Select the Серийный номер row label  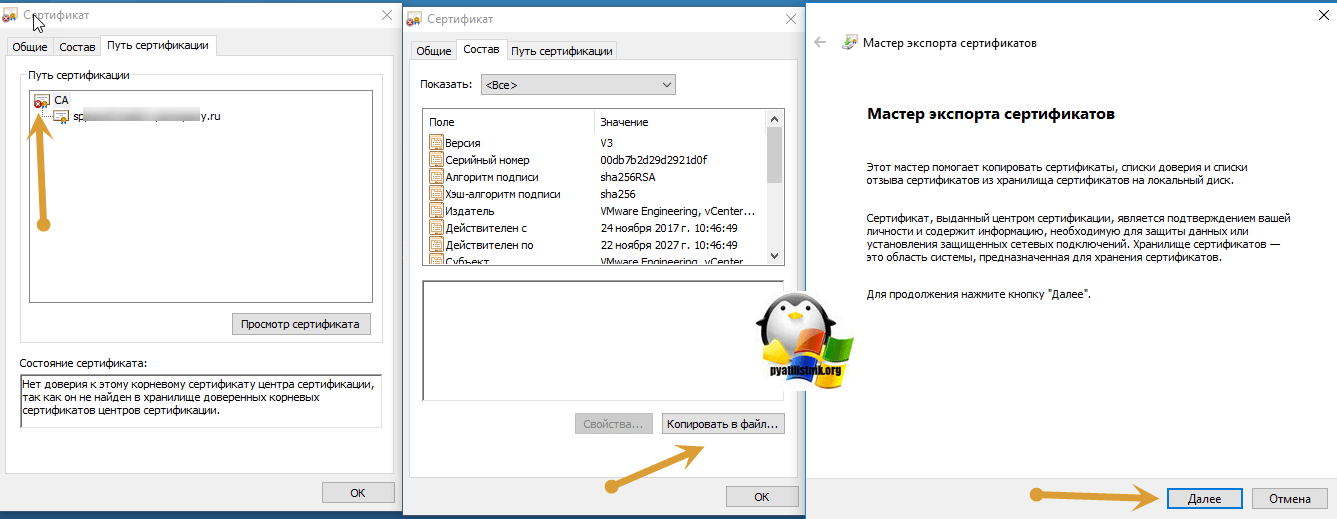(x=487, y=160)
